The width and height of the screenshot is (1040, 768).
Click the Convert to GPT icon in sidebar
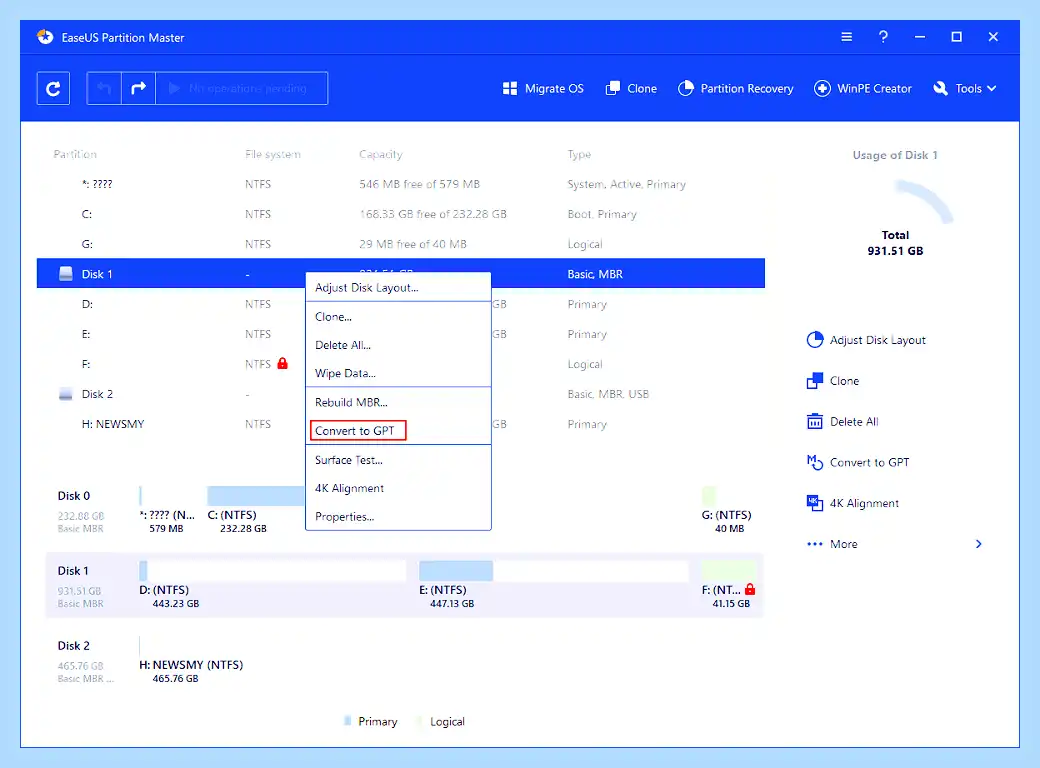click(814, 462)
